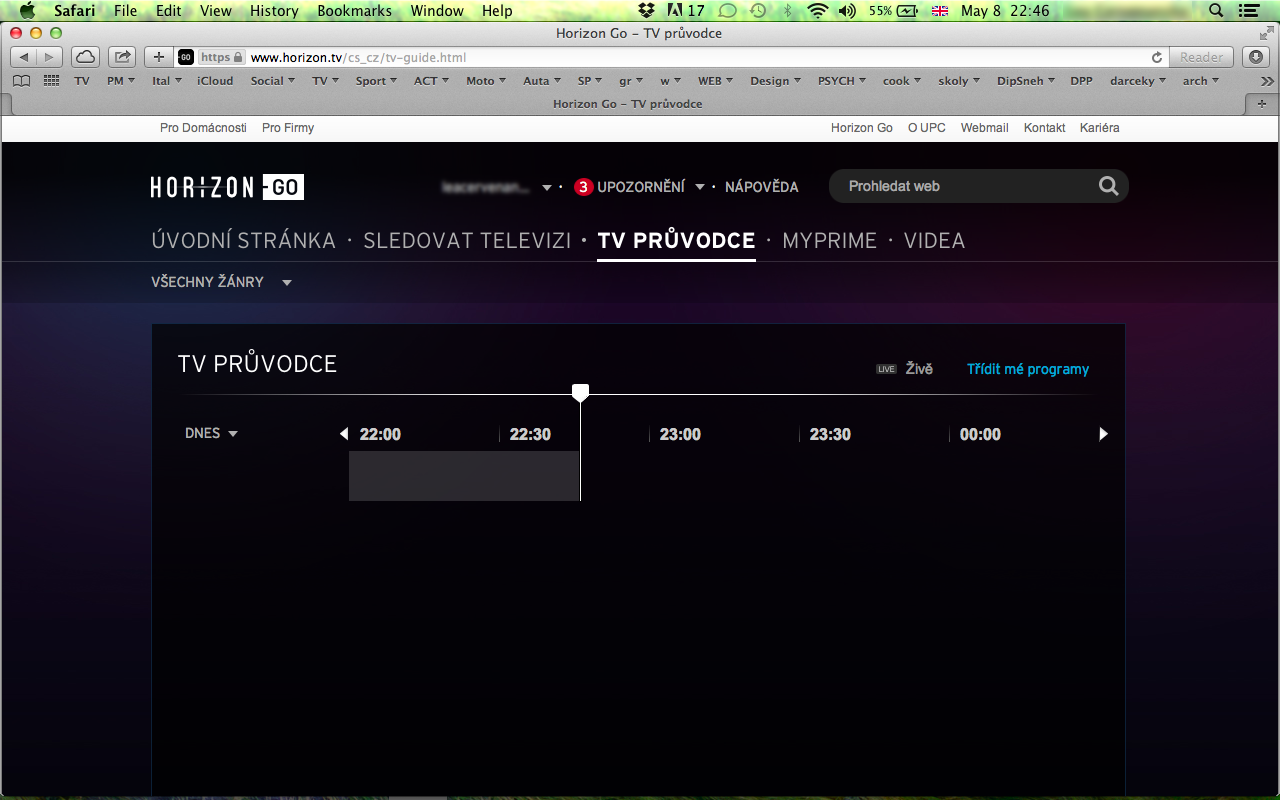Open volume menu bar icon
1280x800 pixels.
pos(847,11)
